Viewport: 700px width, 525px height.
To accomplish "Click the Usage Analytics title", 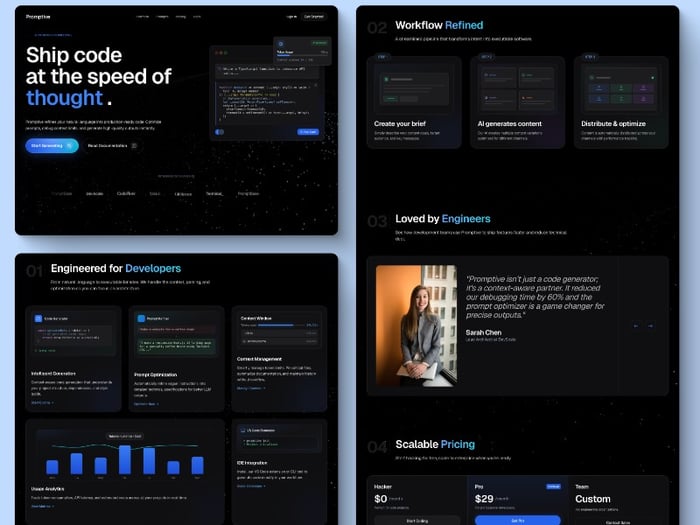I will tap(47, 489).
